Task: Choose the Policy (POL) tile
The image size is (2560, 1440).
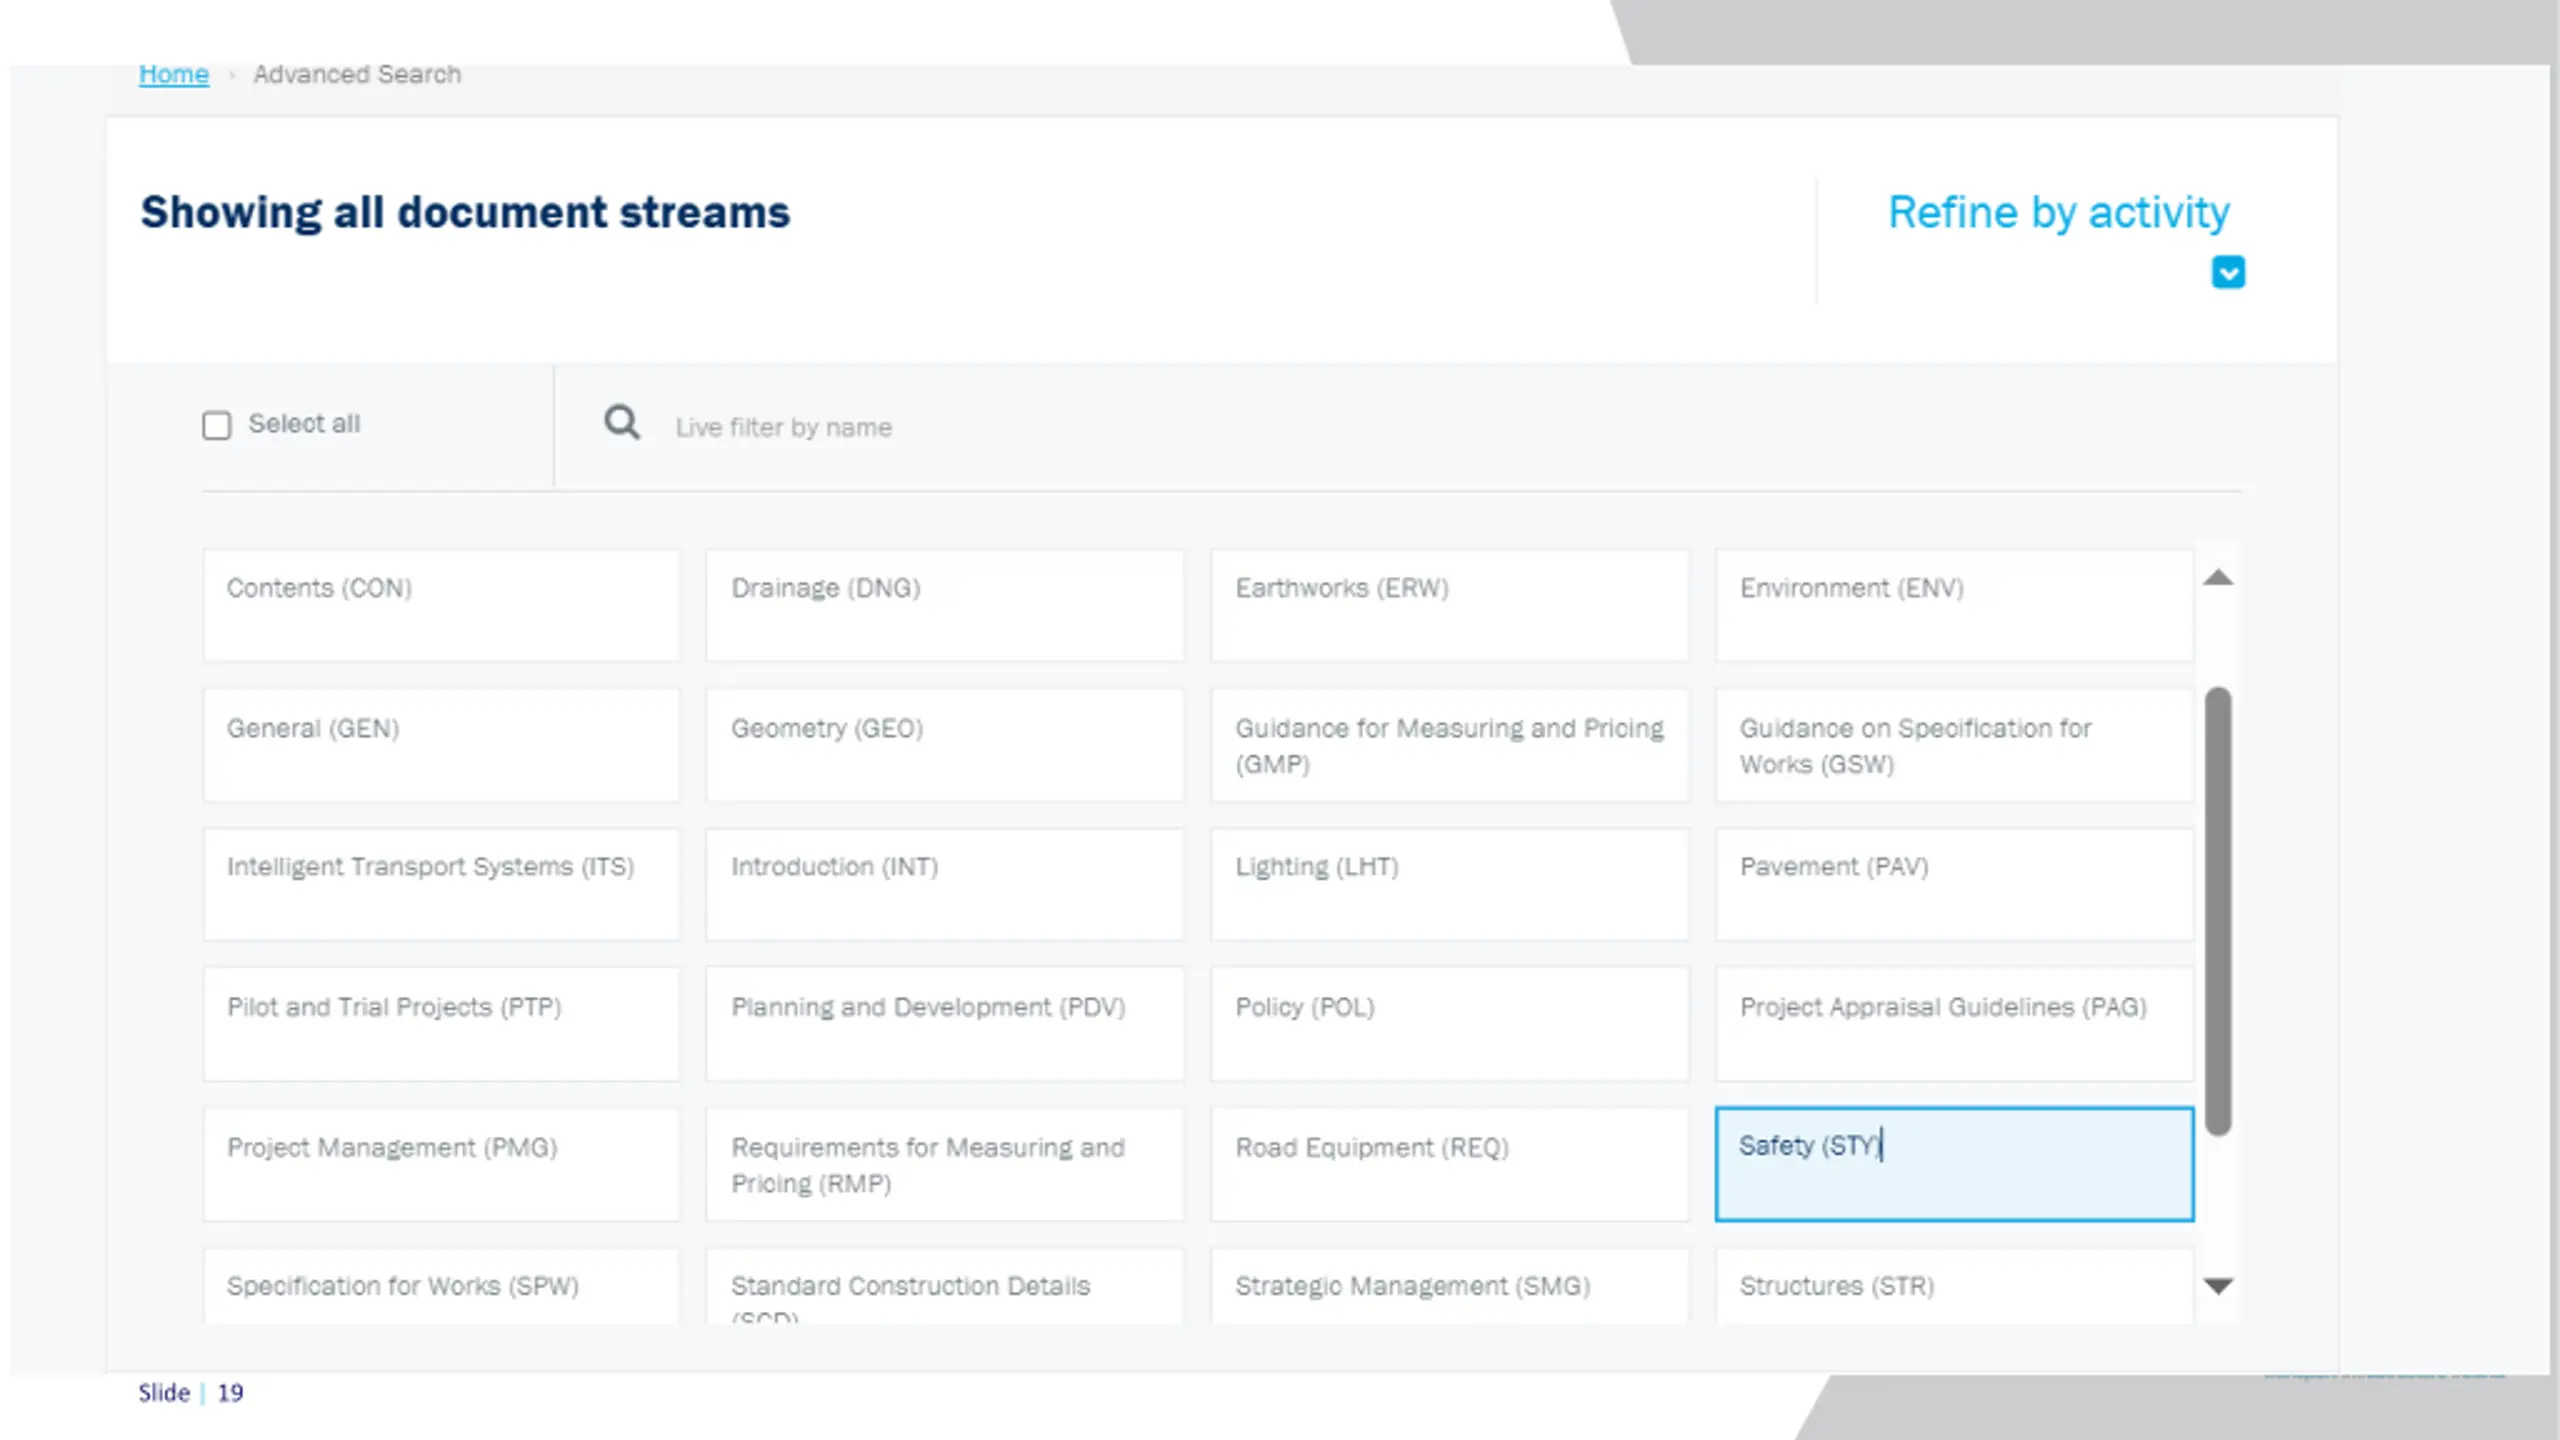Action: (1450, 1024)
